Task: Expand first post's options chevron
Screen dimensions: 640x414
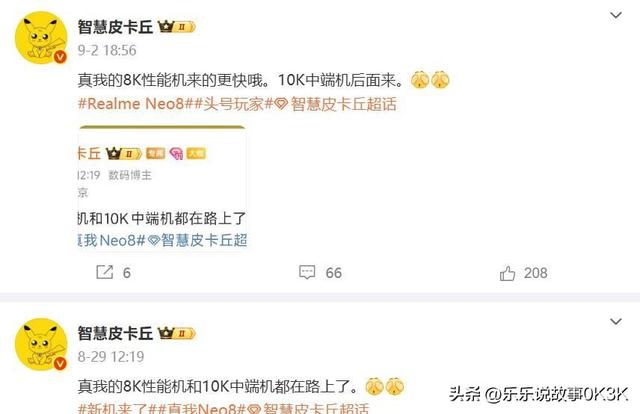Action: [616, 16]
